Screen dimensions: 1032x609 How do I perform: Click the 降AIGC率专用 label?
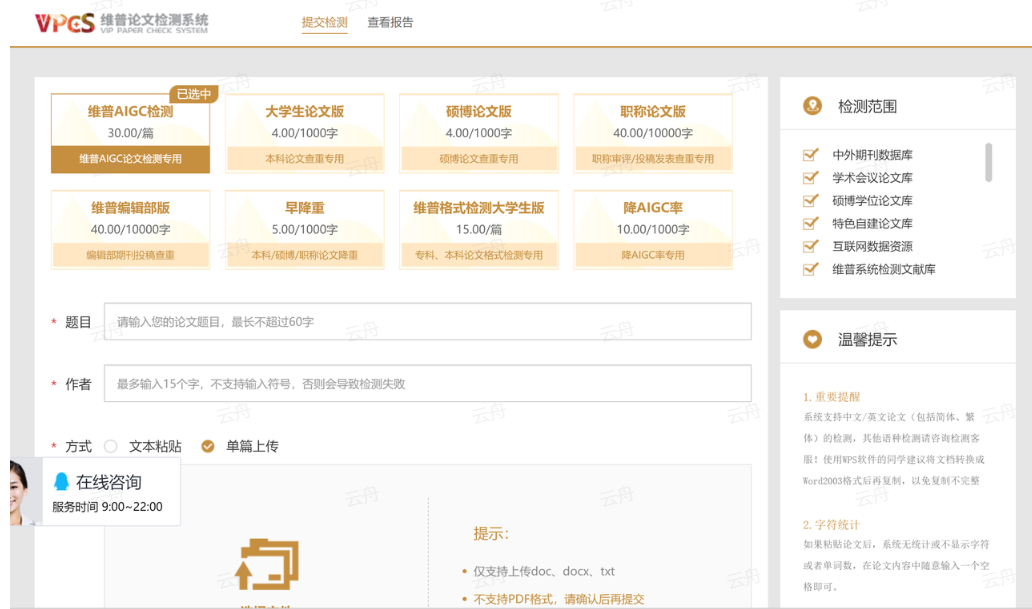coord(653,255)
